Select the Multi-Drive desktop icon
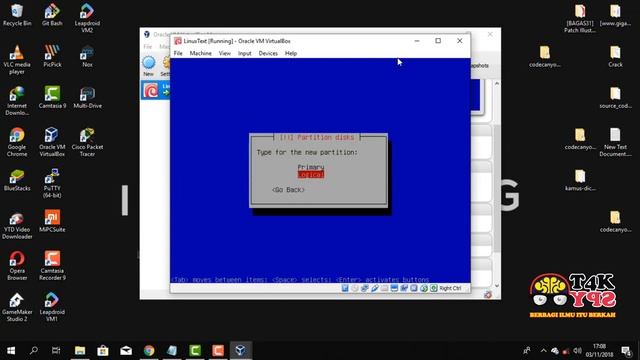Screen dimensions: 640x360 87,98
